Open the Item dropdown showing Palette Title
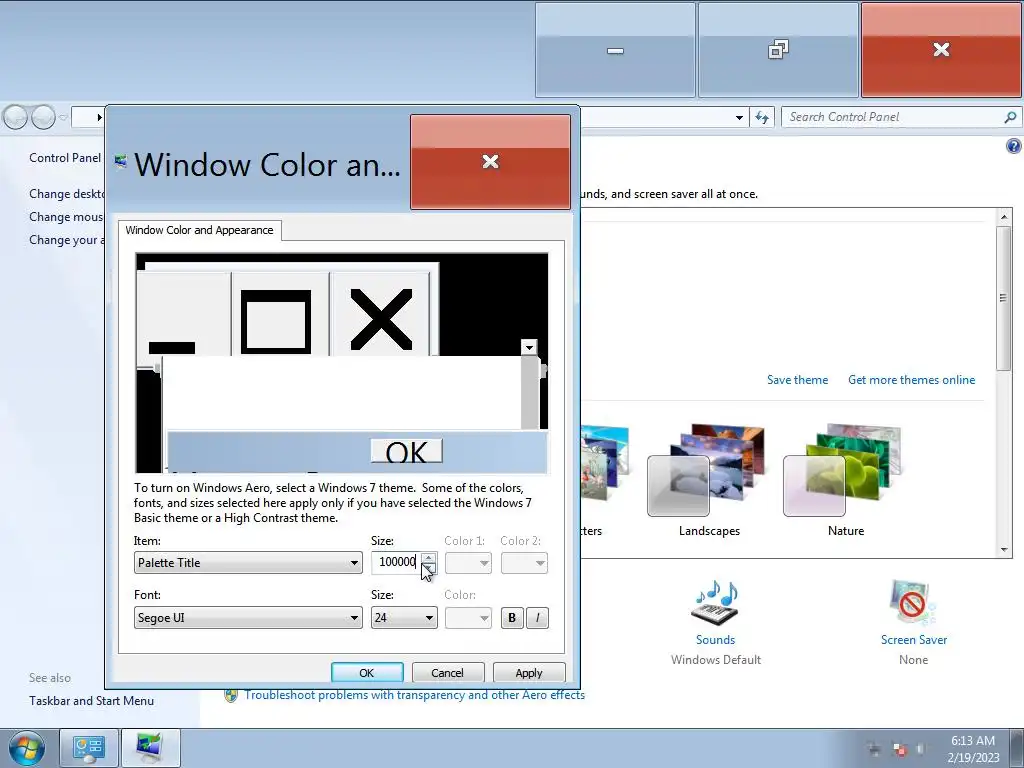The image size is (1024, 768). click(x=248, y=563)
